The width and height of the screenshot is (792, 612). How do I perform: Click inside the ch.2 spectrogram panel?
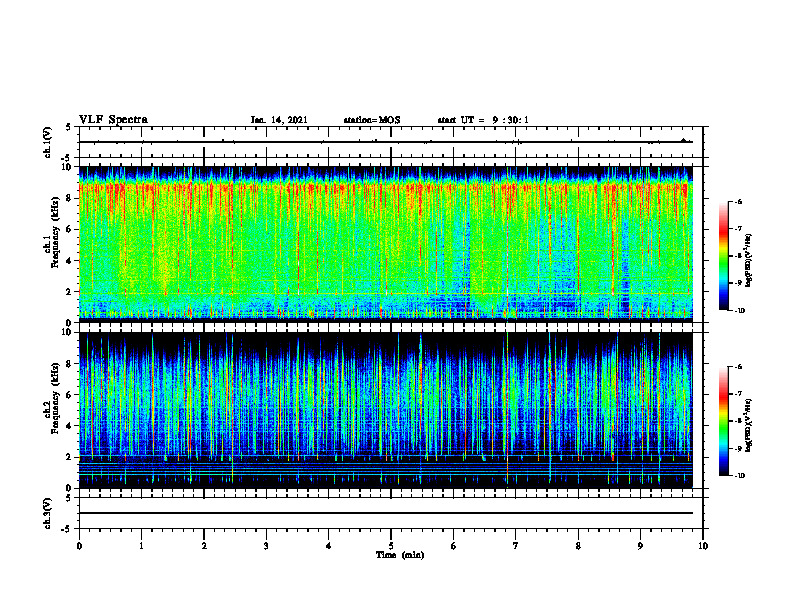pyautogui.click(x=386, y=410)
